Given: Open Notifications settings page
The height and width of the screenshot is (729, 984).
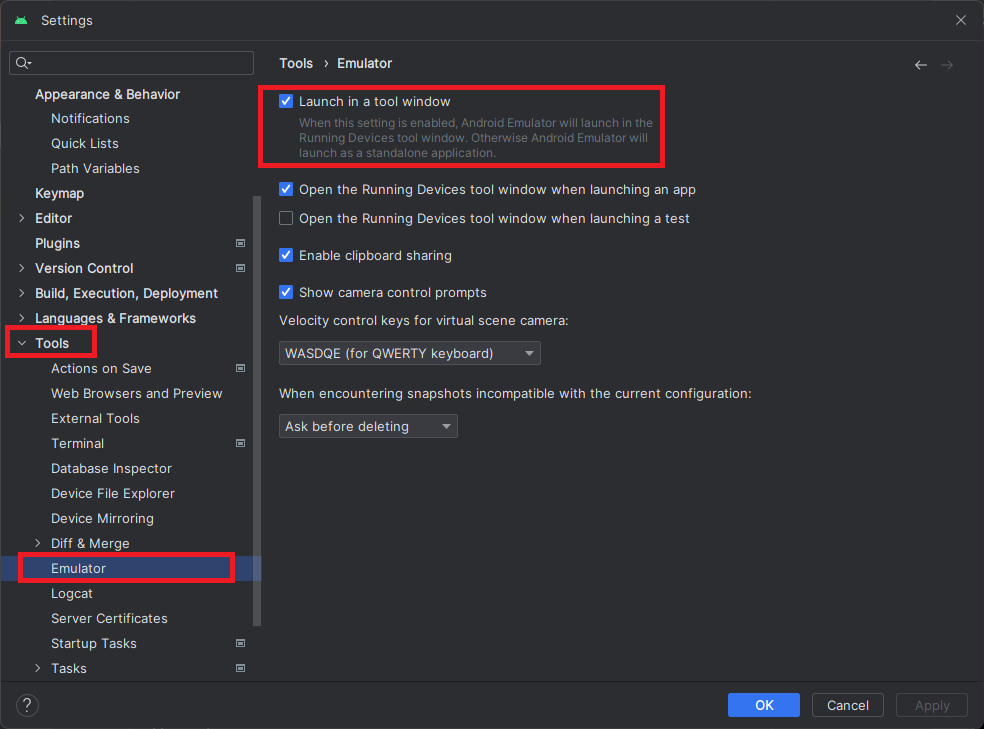Looking at the screenshot, I should [90, 119].
